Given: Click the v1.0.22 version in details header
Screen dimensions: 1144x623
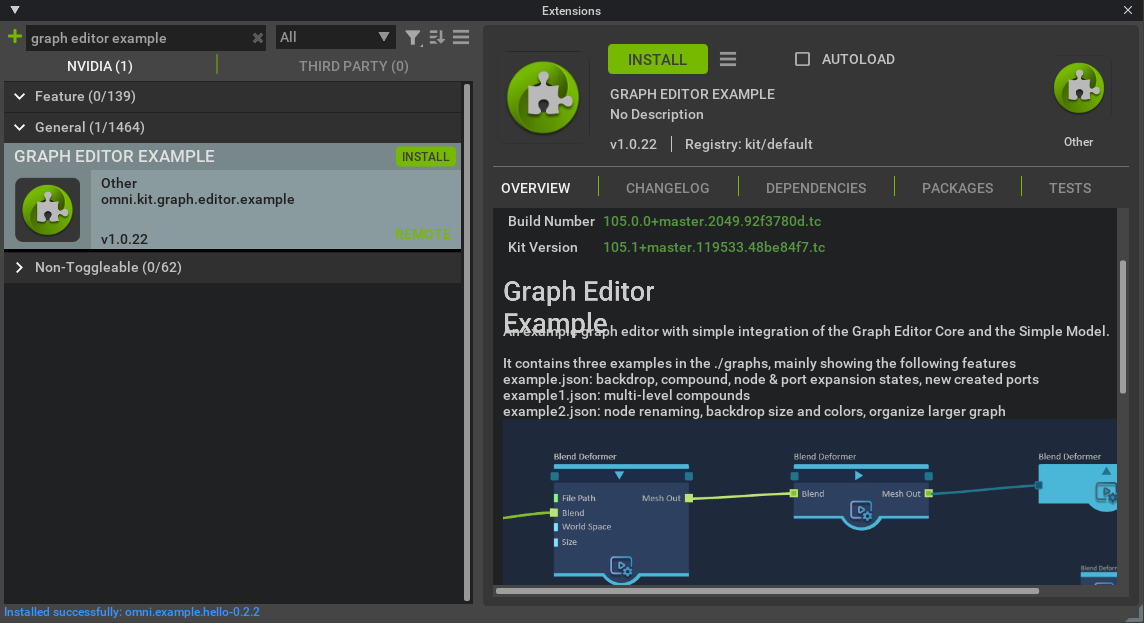Looking at the screenshot, I should 633,144.
